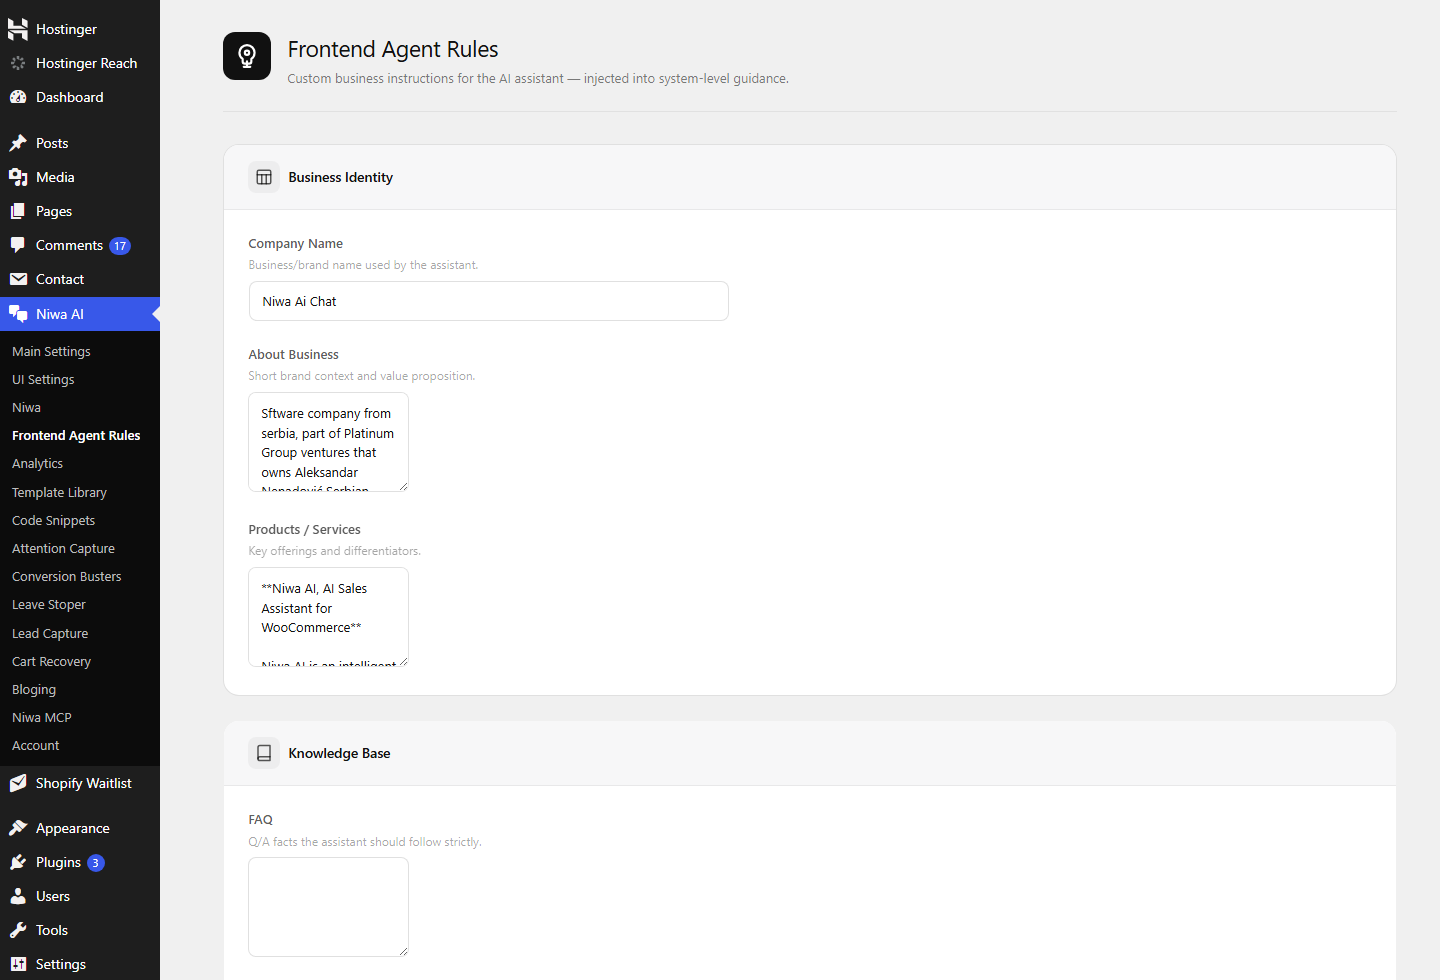Open Main Settings submenu item
1440x980 pixels.
[x=51, y=351]
